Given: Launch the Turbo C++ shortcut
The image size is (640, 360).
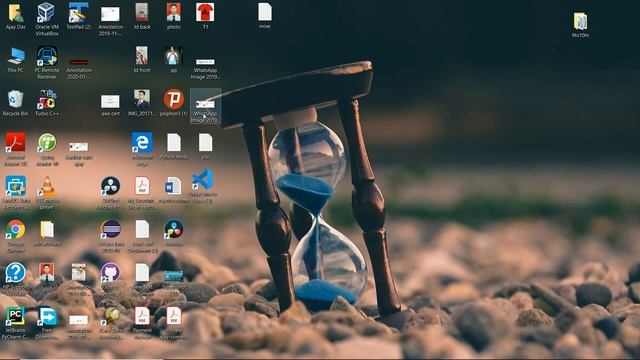Looking at the screenshot, I should 47,103.
